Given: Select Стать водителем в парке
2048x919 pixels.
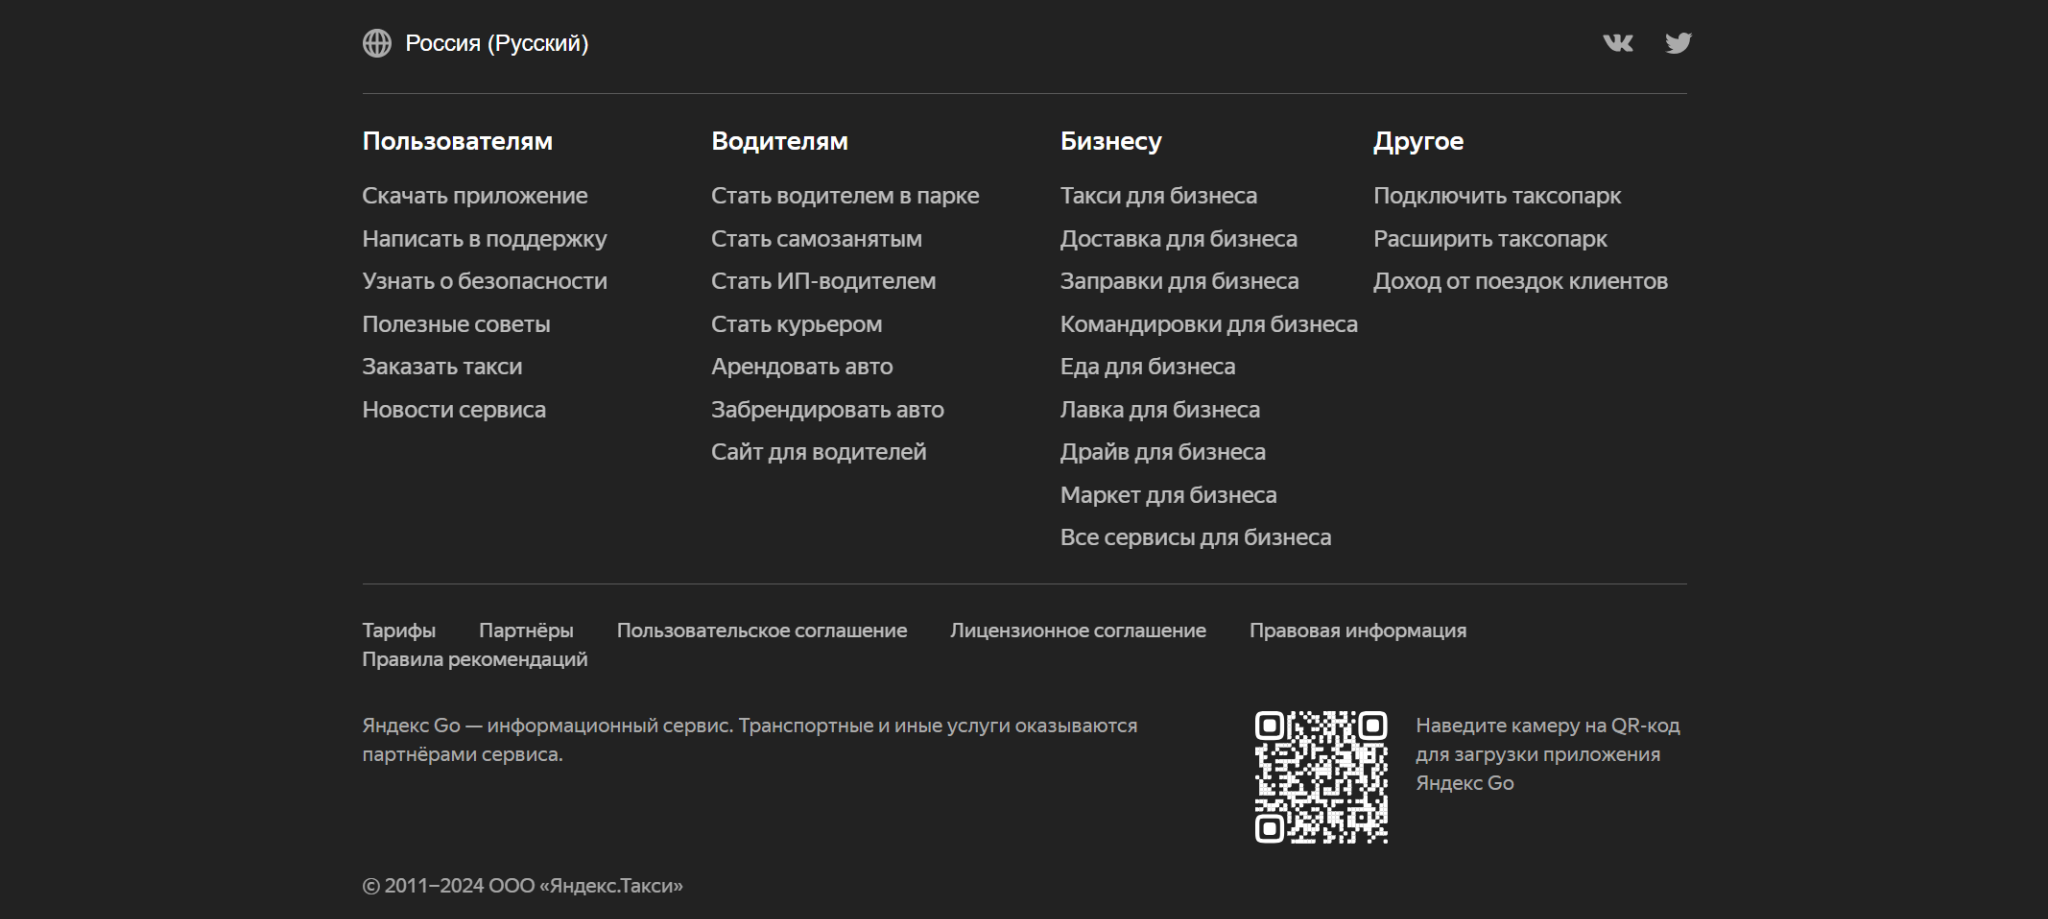Looking at the screenshot, I should [x=845, y=196].
